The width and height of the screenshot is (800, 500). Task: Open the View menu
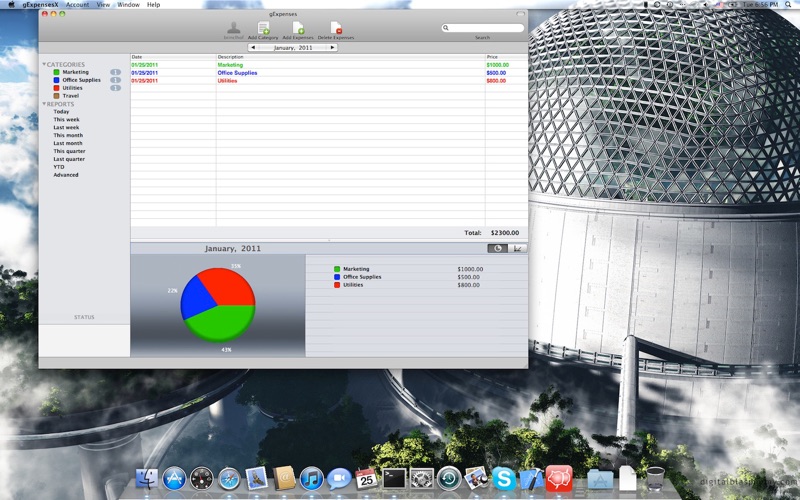[103, 5]
